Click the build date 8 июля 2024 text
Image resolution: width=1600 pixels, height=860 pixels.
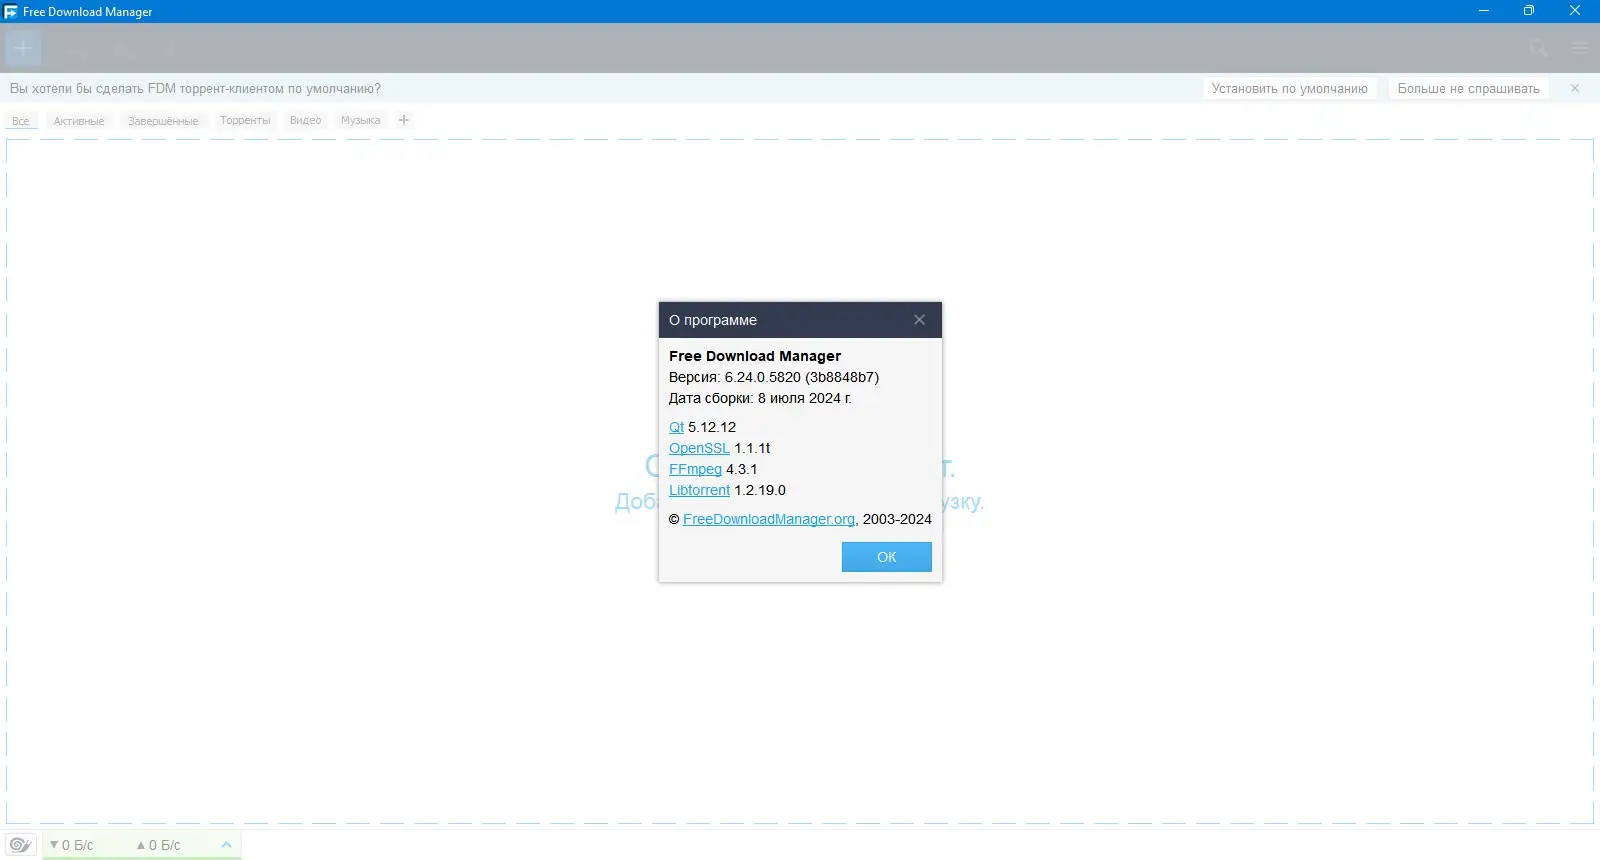804,398
